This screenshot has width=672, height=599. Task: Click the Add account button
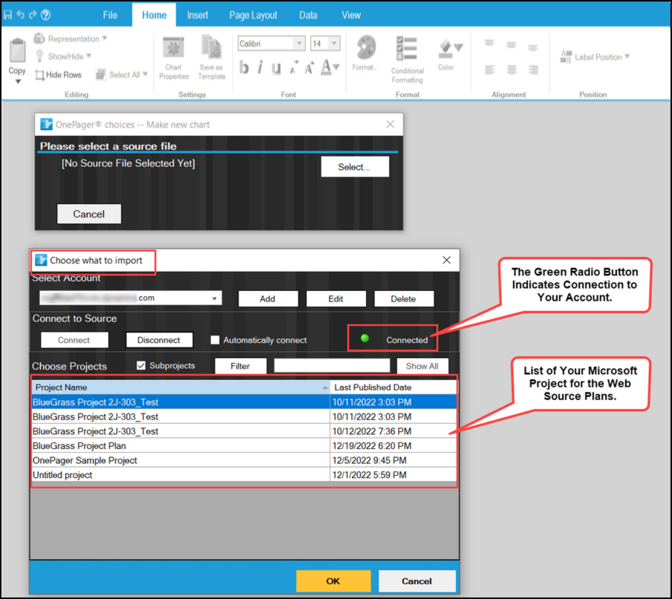coord(268,299)
